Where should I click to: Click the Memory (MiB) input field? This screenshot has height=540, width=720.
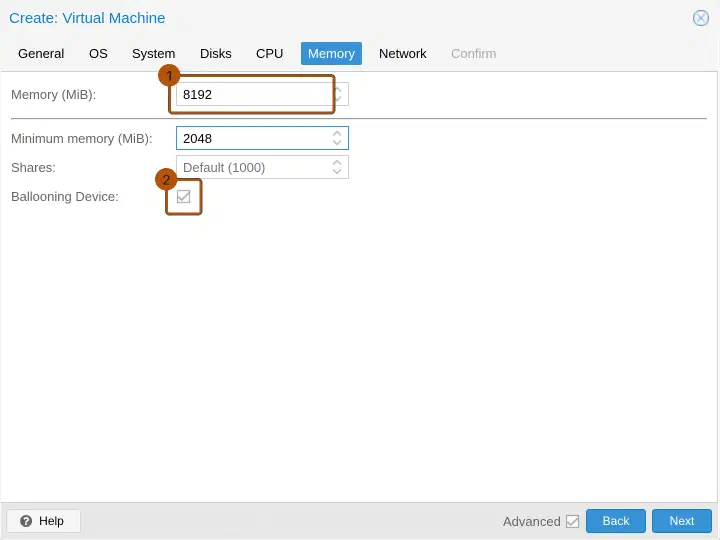(x=262, y=94)
